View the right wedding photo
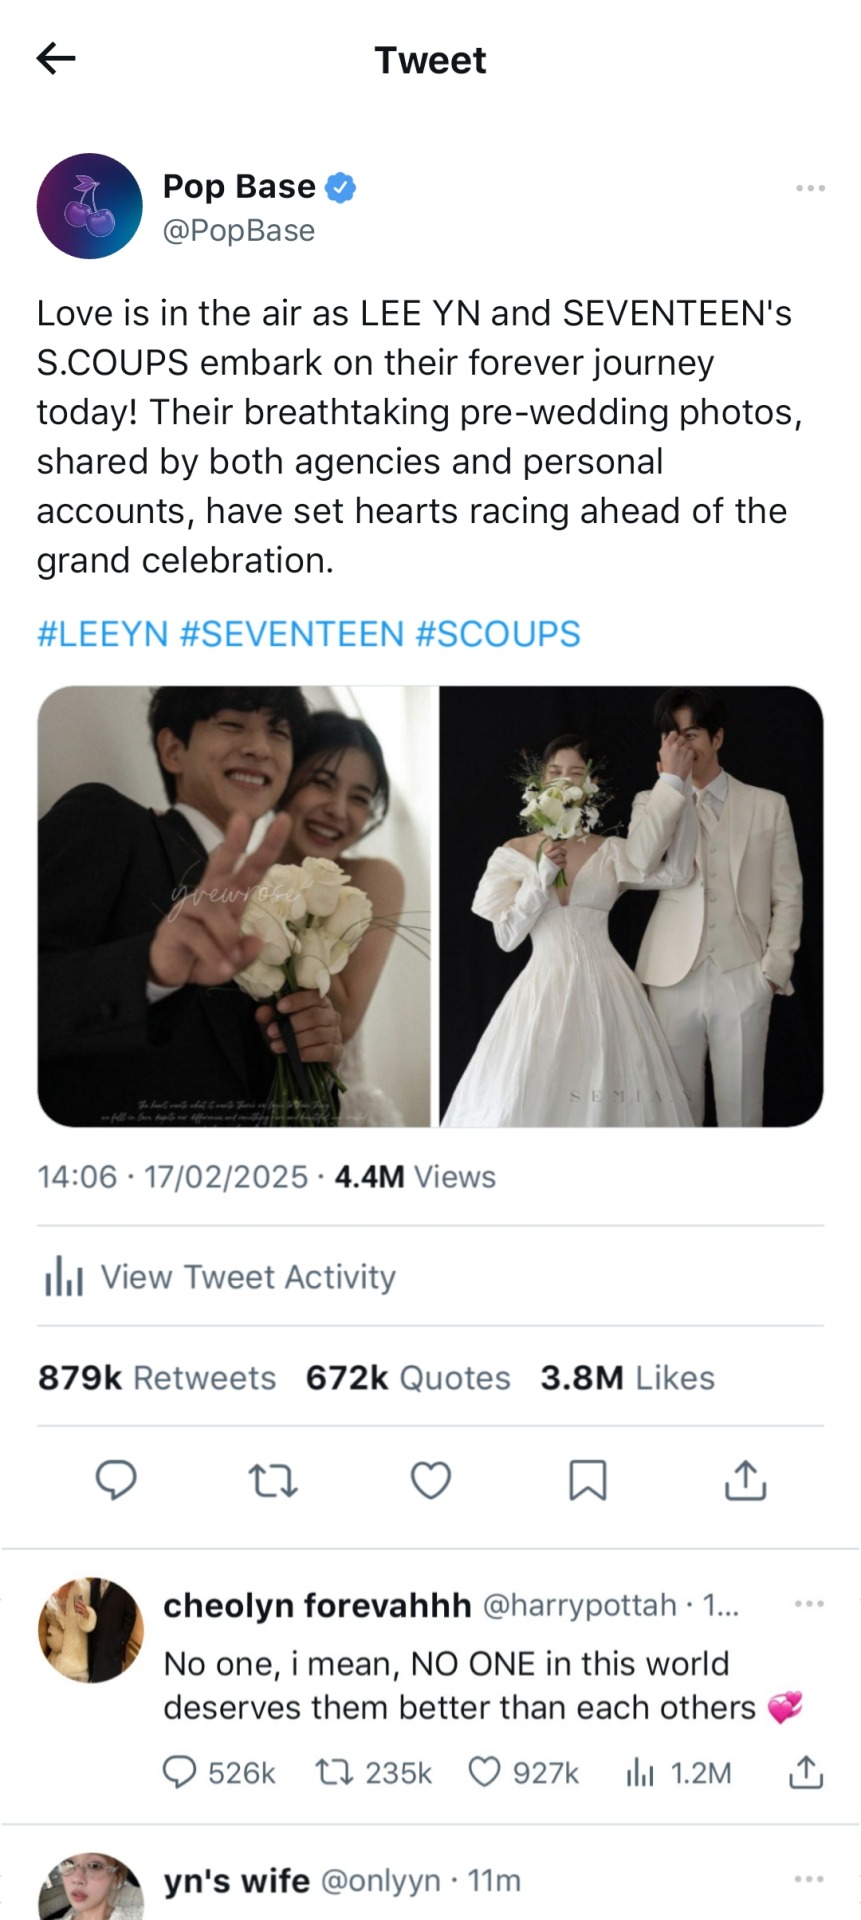This screenshot has width=861, height=1920. coord(631,906)
